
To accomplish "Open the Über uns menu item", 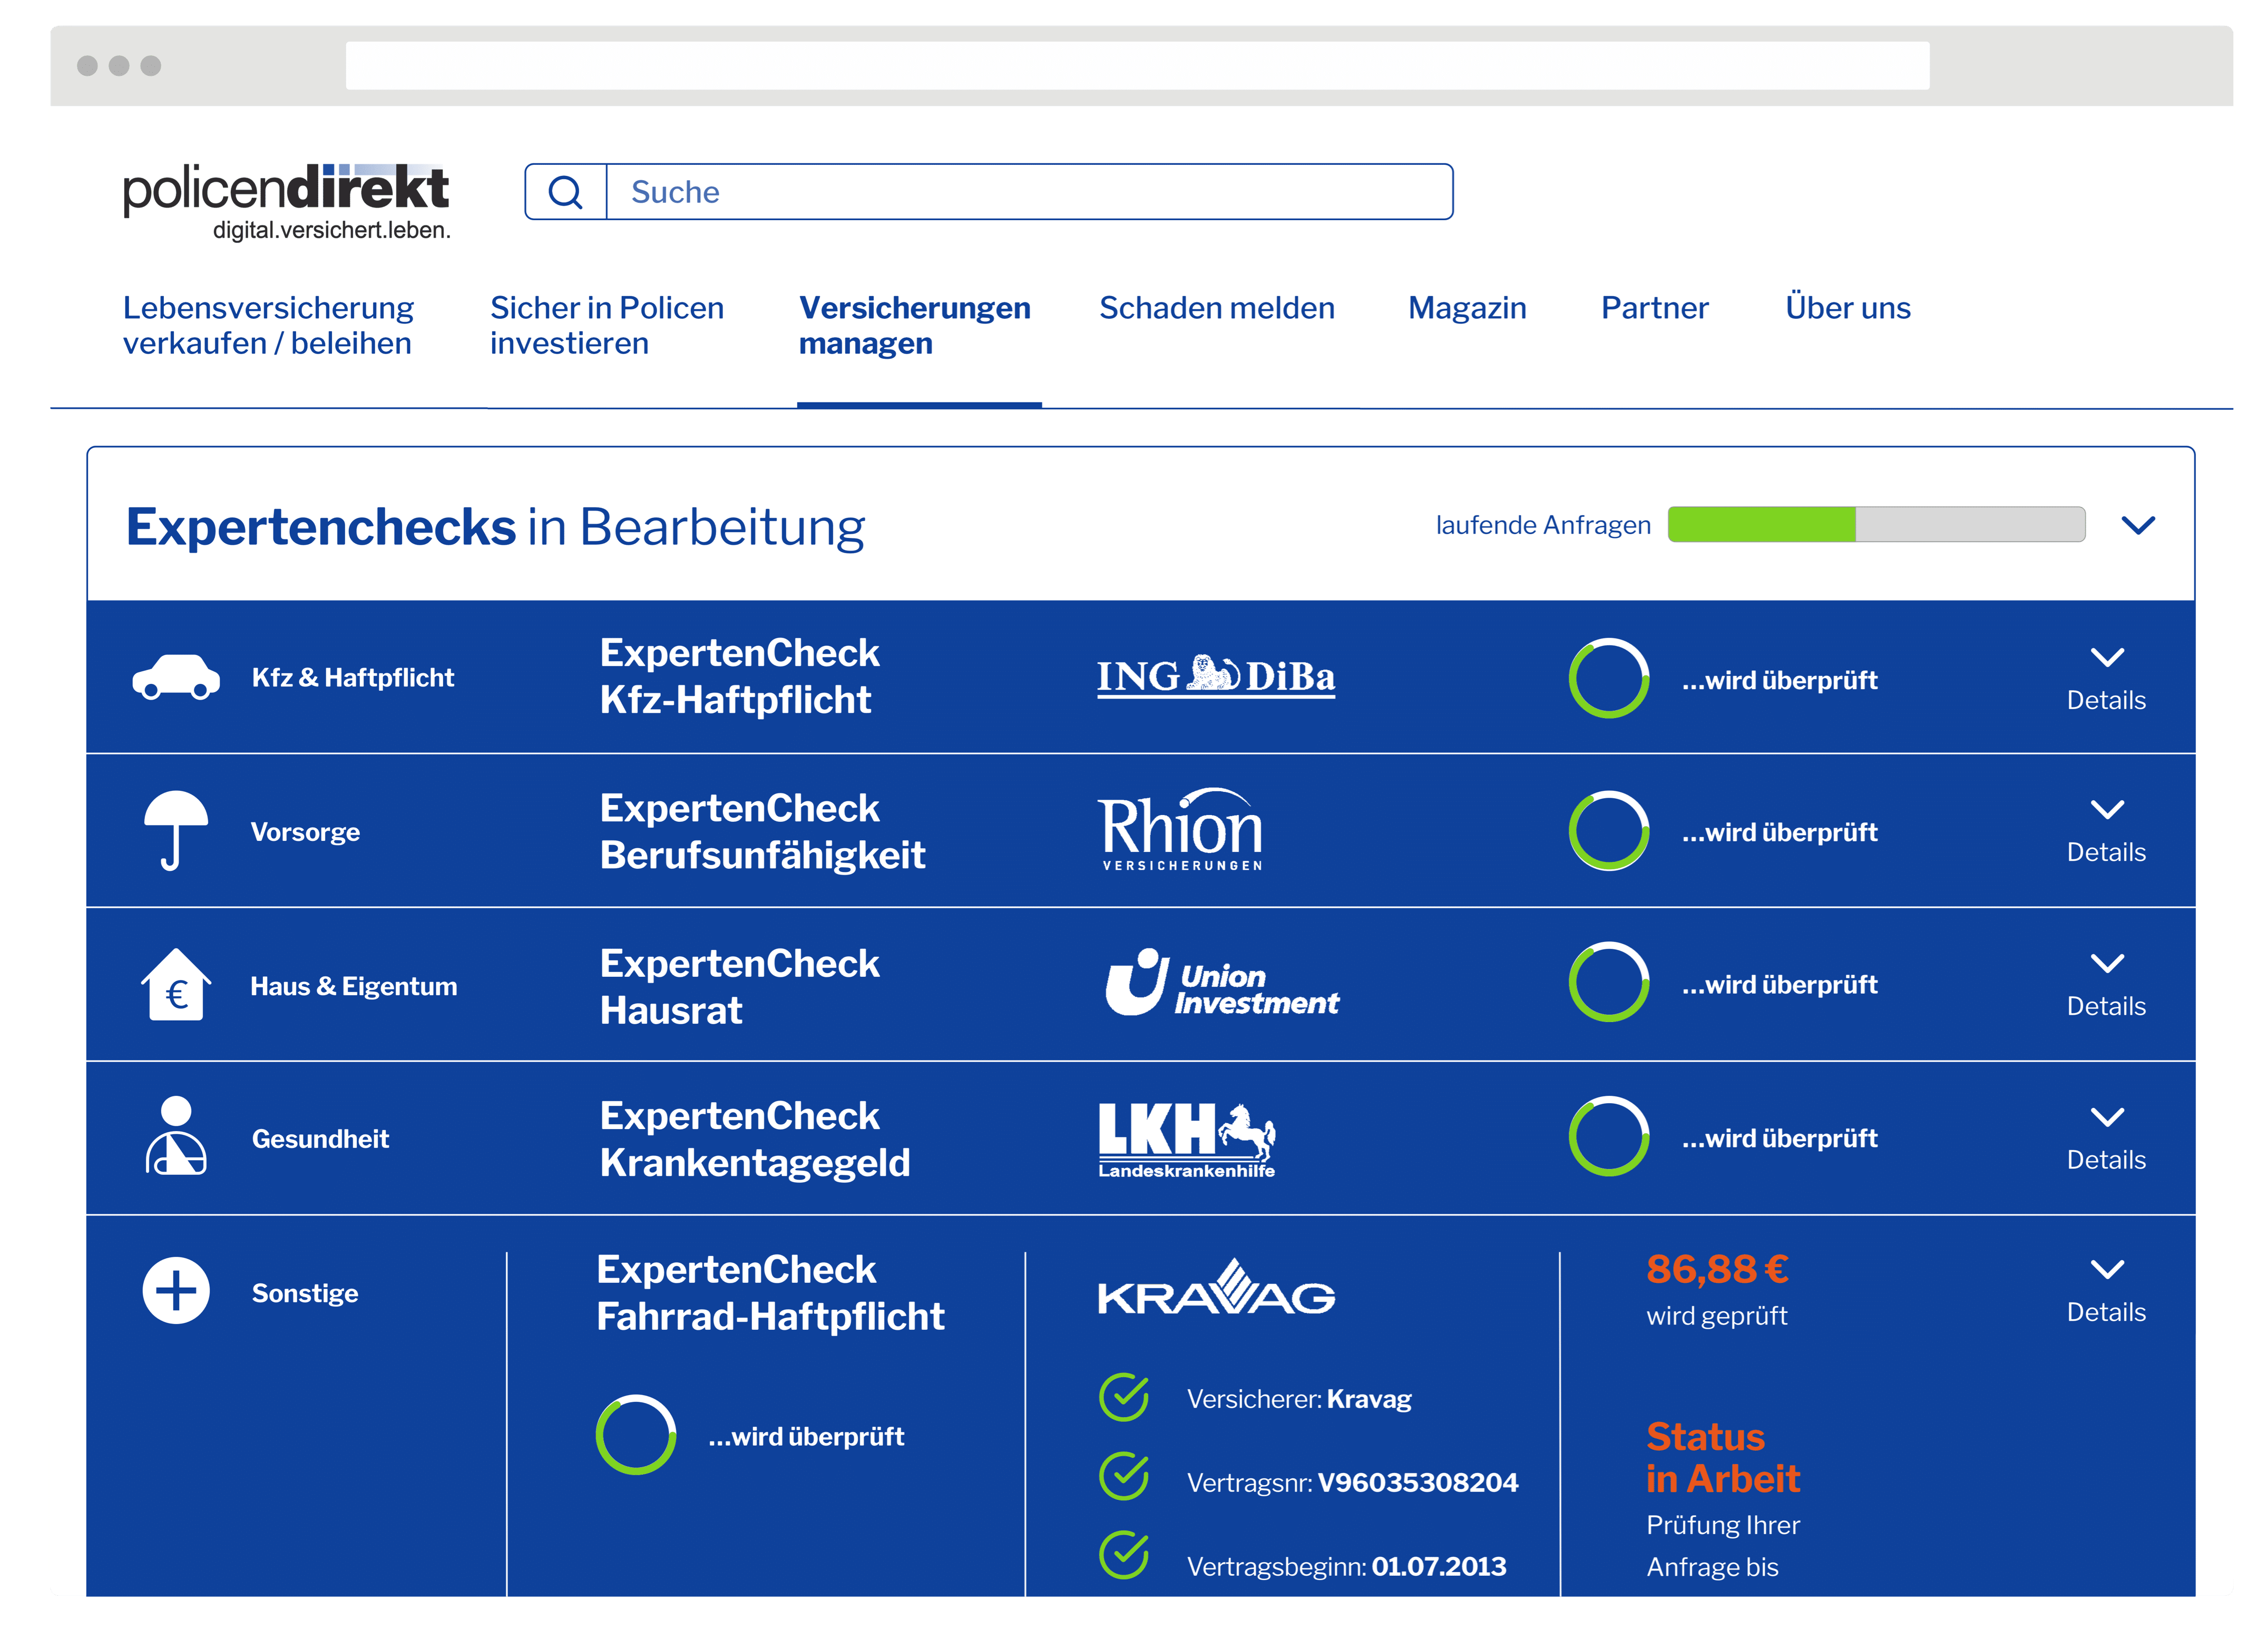I will 1848,308.
